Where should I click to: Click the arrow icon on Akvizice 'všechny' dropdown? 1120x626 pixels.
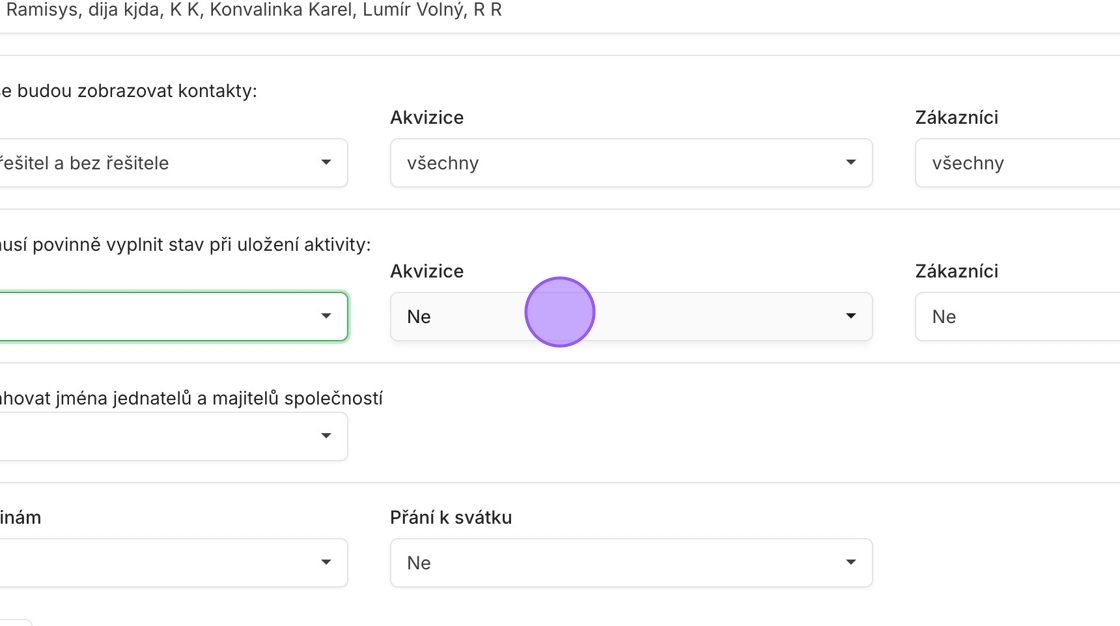[851, 162]
